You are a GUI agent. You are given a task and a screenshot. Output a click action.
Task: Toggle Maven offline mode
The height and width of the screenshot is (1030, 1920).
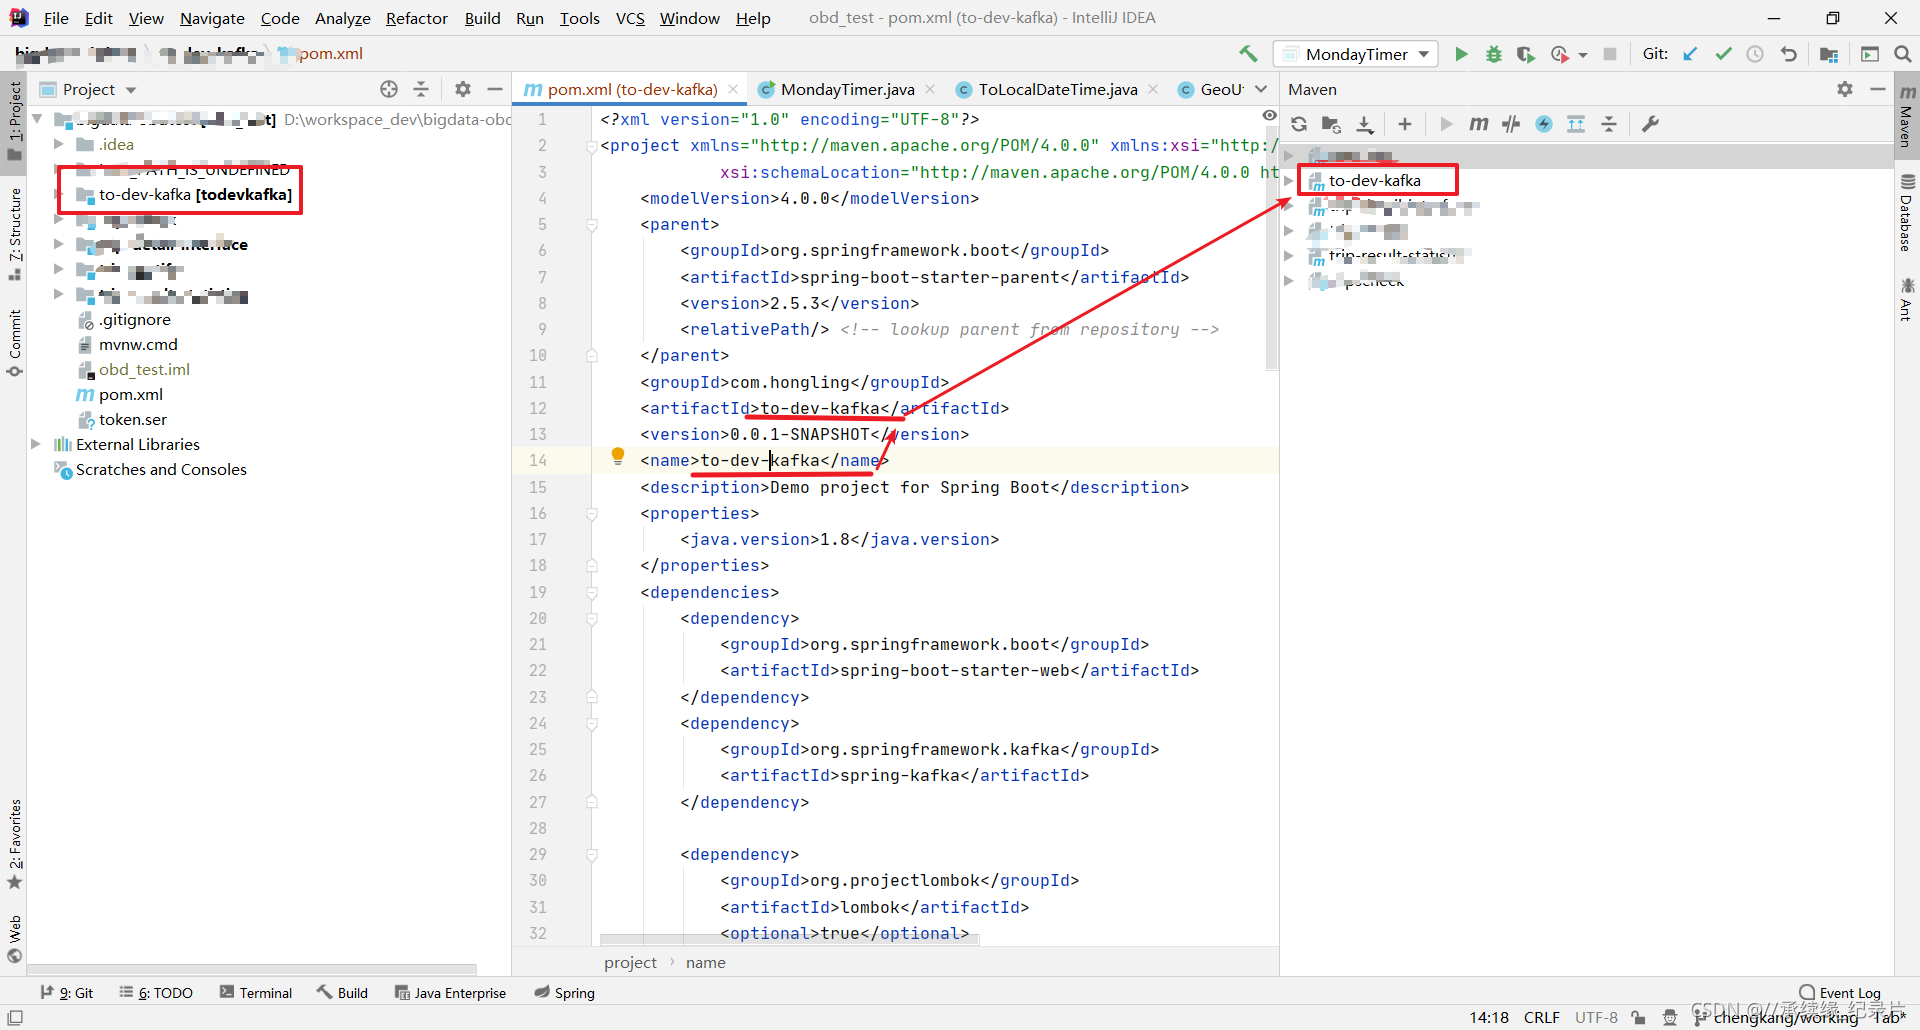pos(1511,124)
